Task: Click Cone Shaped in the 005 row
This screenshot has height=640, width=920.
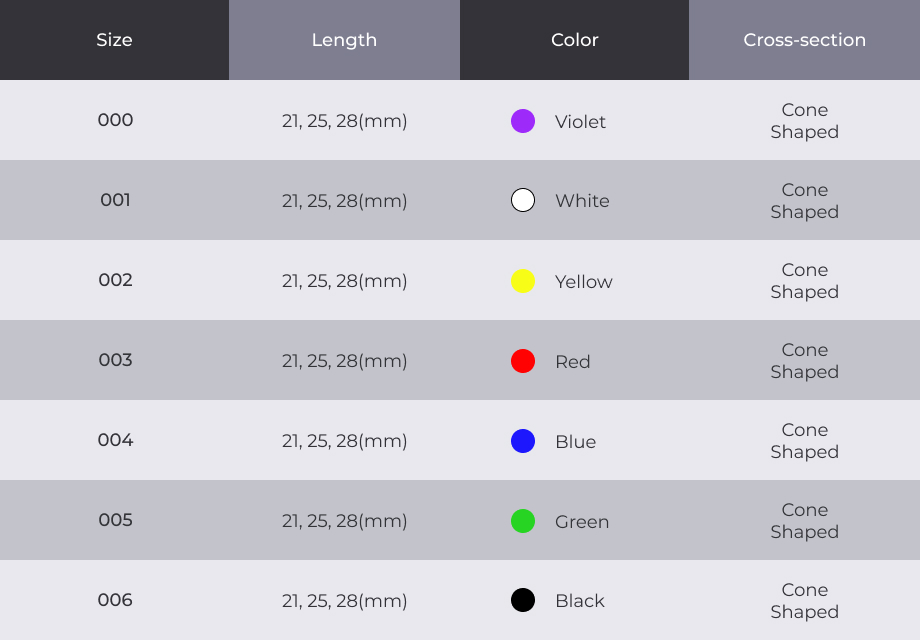Action: [x=804, y=521]
